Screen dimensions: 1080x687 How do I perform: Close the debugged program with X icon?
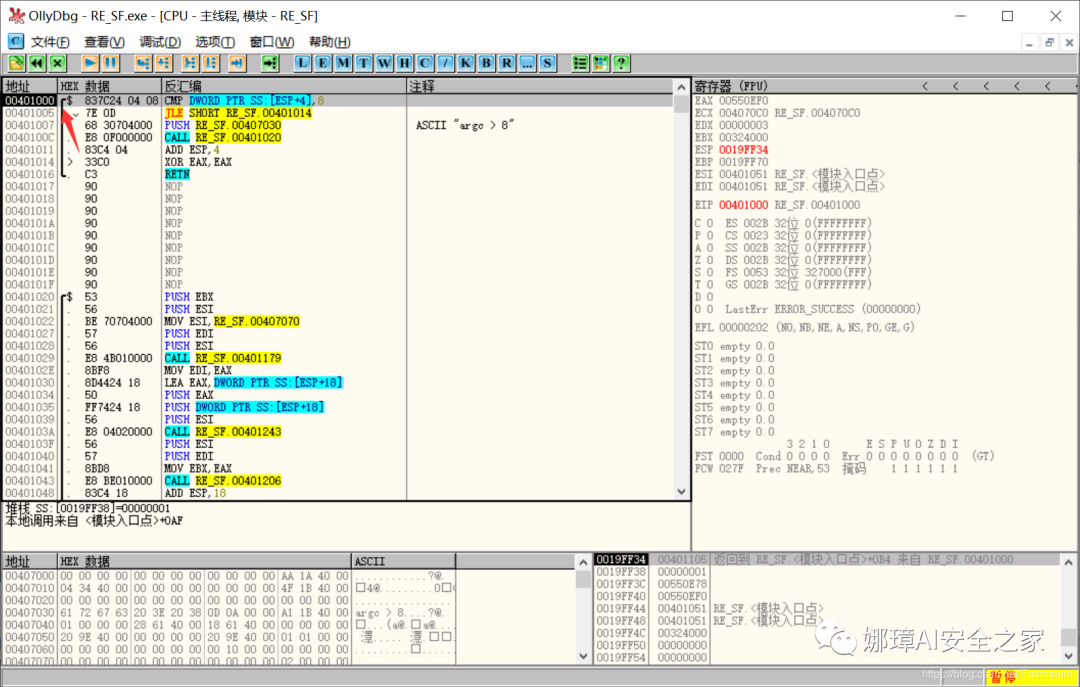(57, 63)
